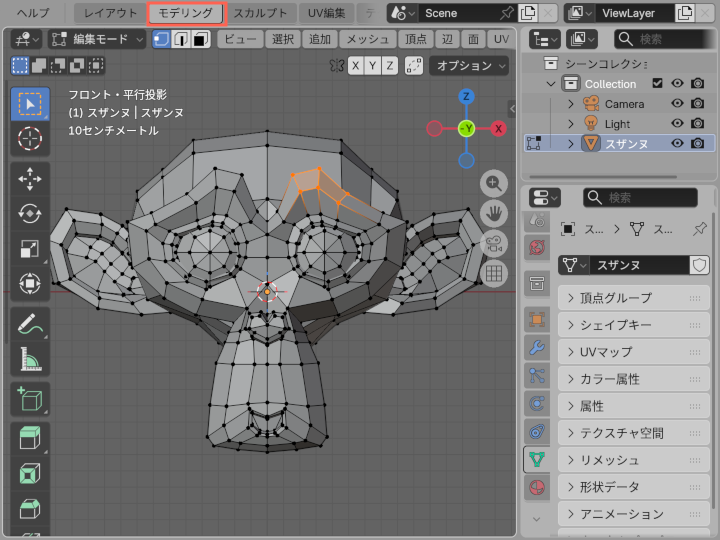
Task: Hide Camera in viewport via eye icon
Action: click(677, 104)
